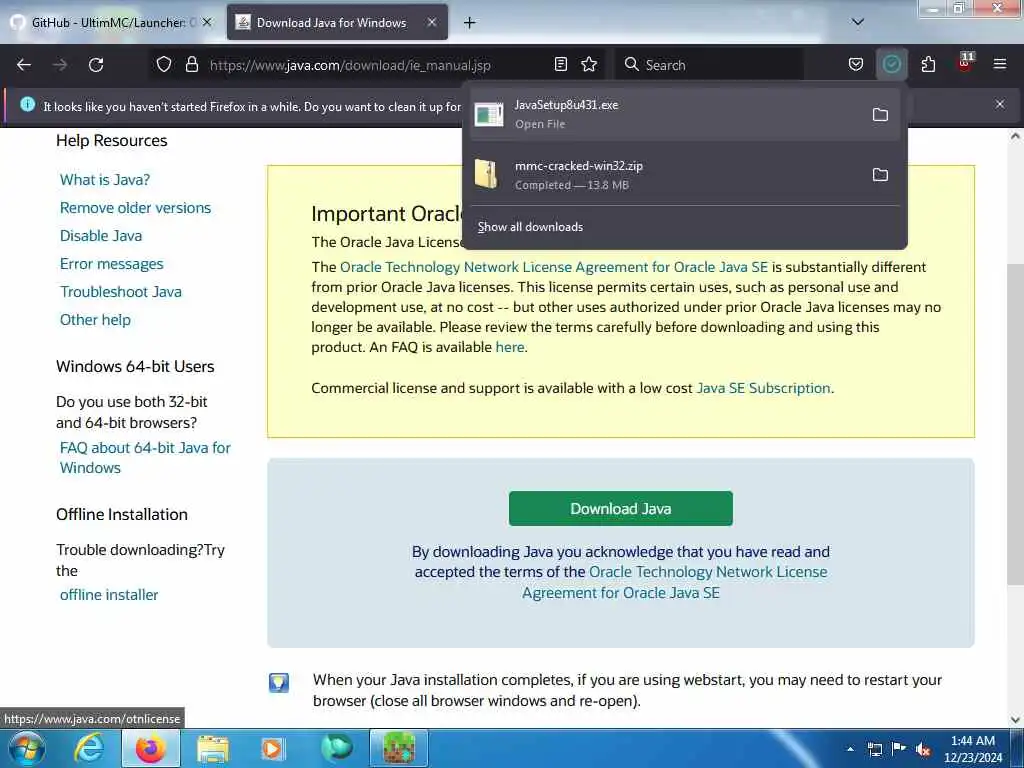The image size is (1024, 768).
Task: Open the network tray icon
Action: tap(874, 749)
